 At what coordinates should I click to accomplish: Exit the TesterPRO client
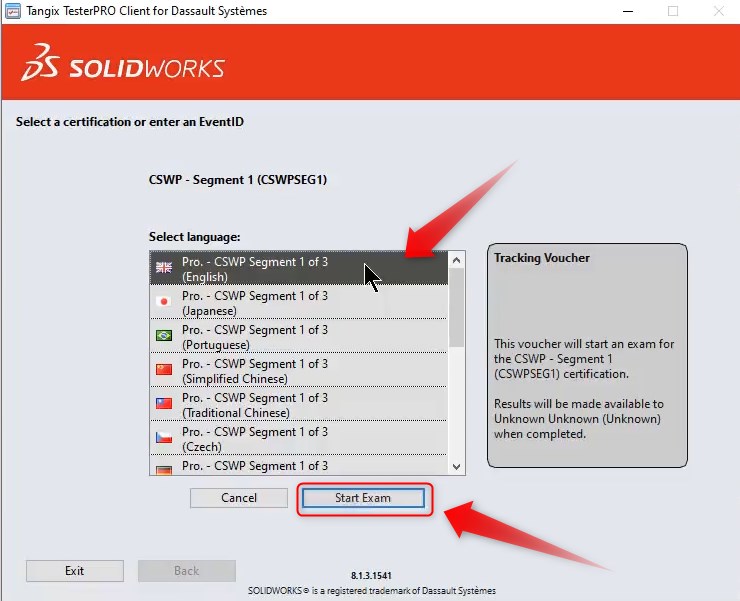pos(75,571)
